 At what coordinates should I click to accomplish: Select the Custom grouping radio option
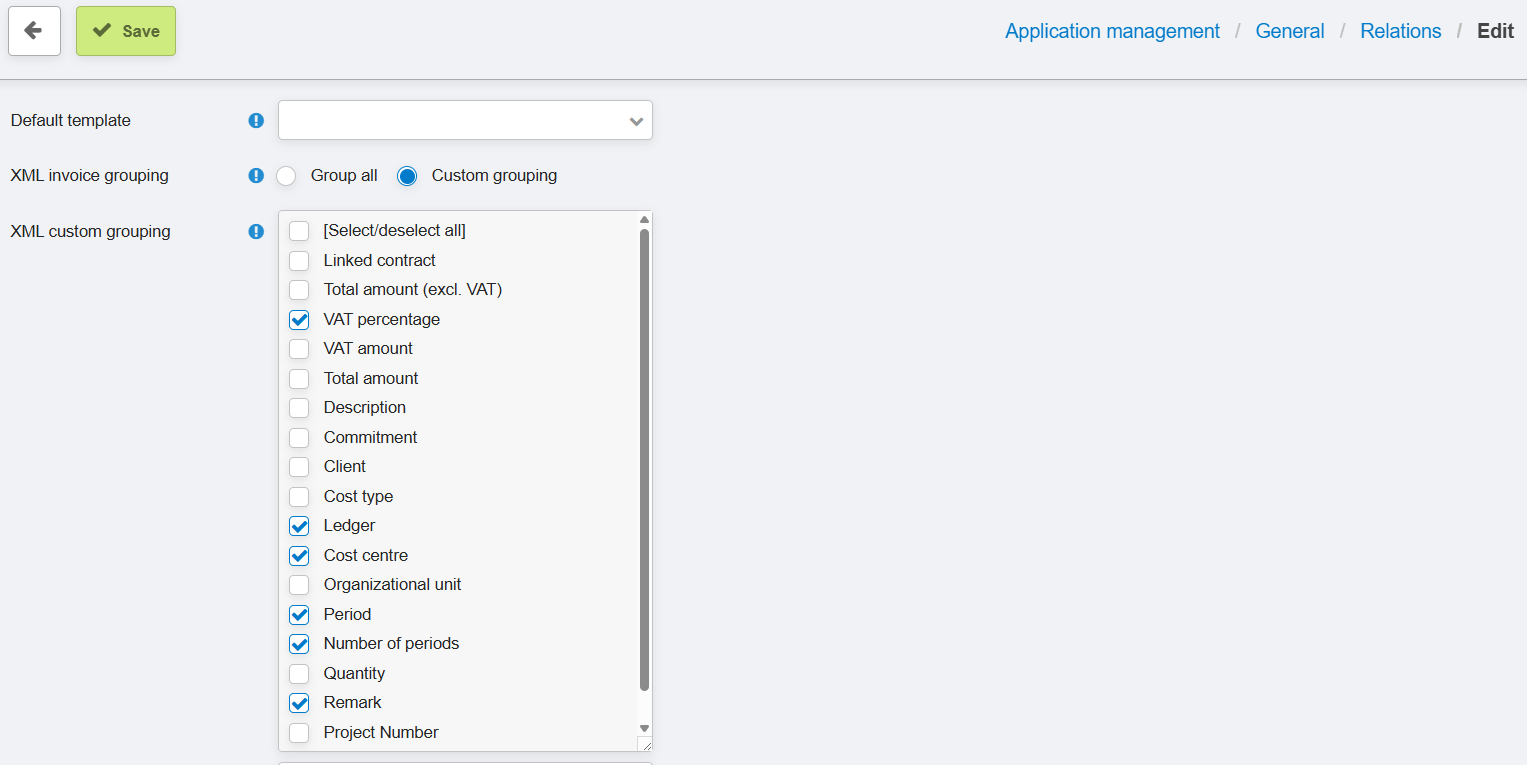(407, 176)
